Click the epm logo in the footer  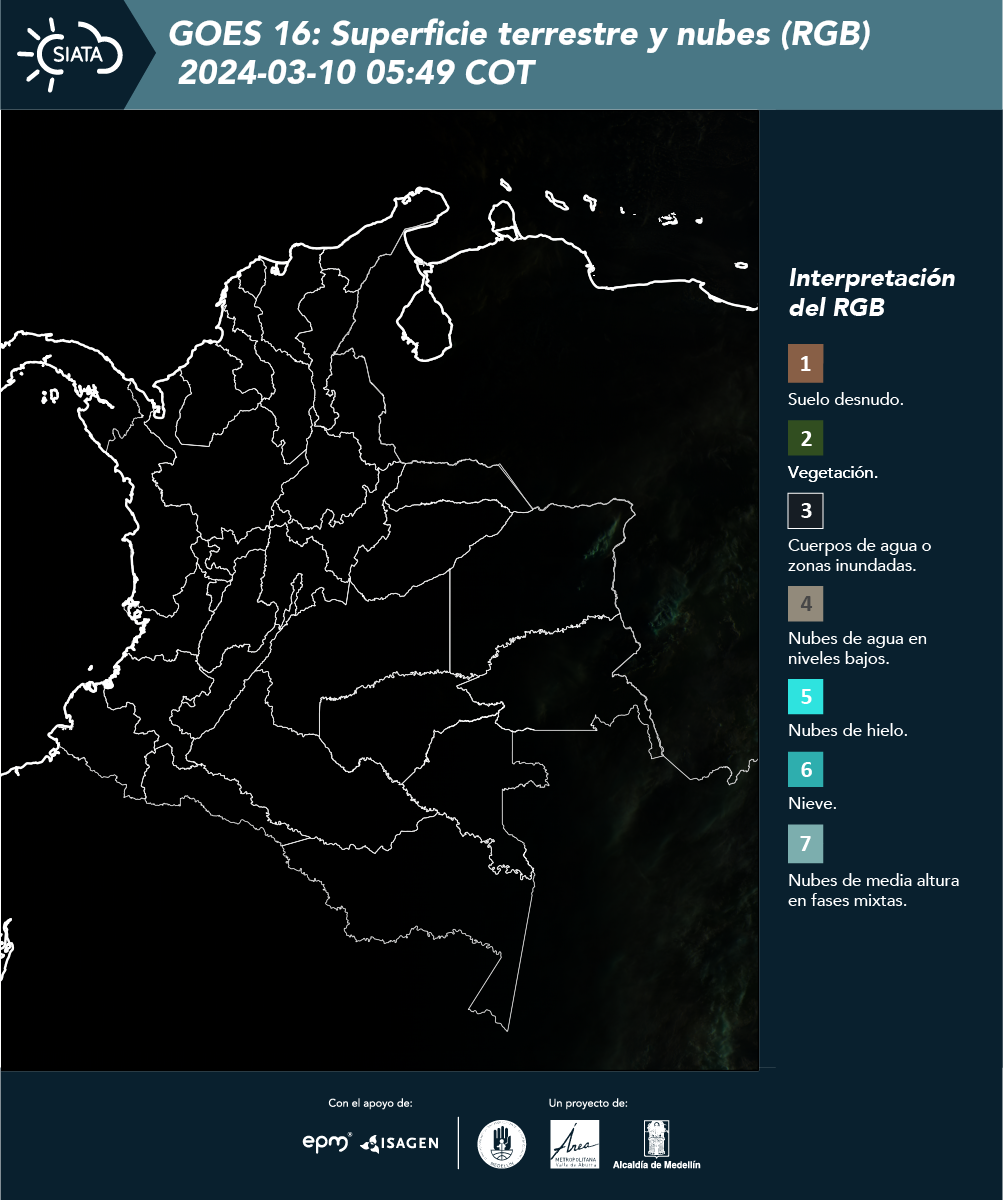(327, 1141)
